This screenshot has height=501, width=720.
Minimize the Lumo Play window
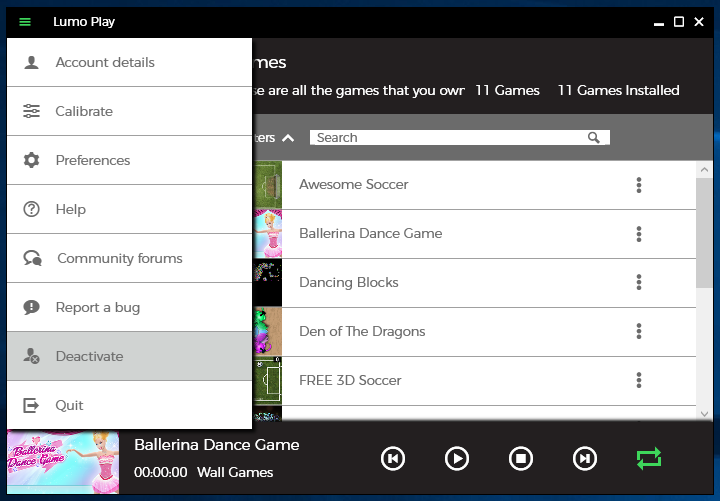(x=659, y=24)
